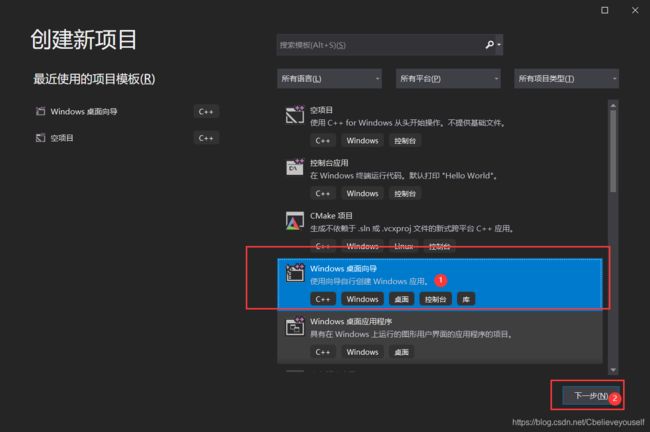Click the CMake 项目 template title
Screen dimensions: 650x432
coord(331,216)
